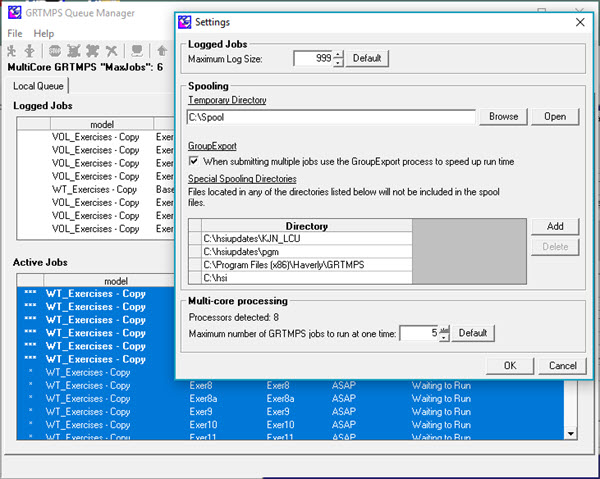Click the stop sign toolbar icon
600x479 pixels.
pyautogui.click(x=53, y=51)
